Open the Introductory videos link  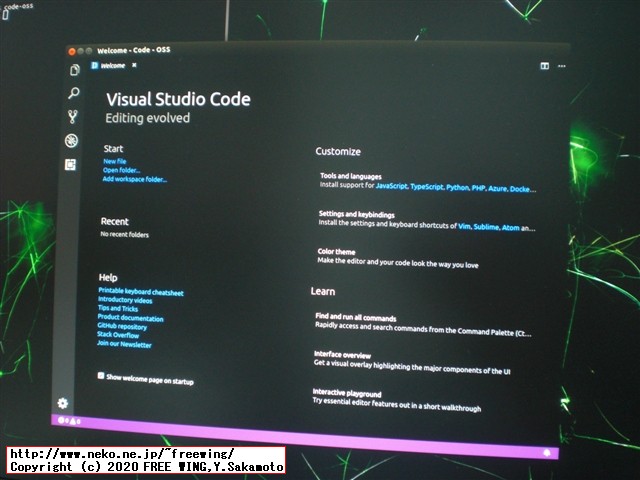click(125, 300)
